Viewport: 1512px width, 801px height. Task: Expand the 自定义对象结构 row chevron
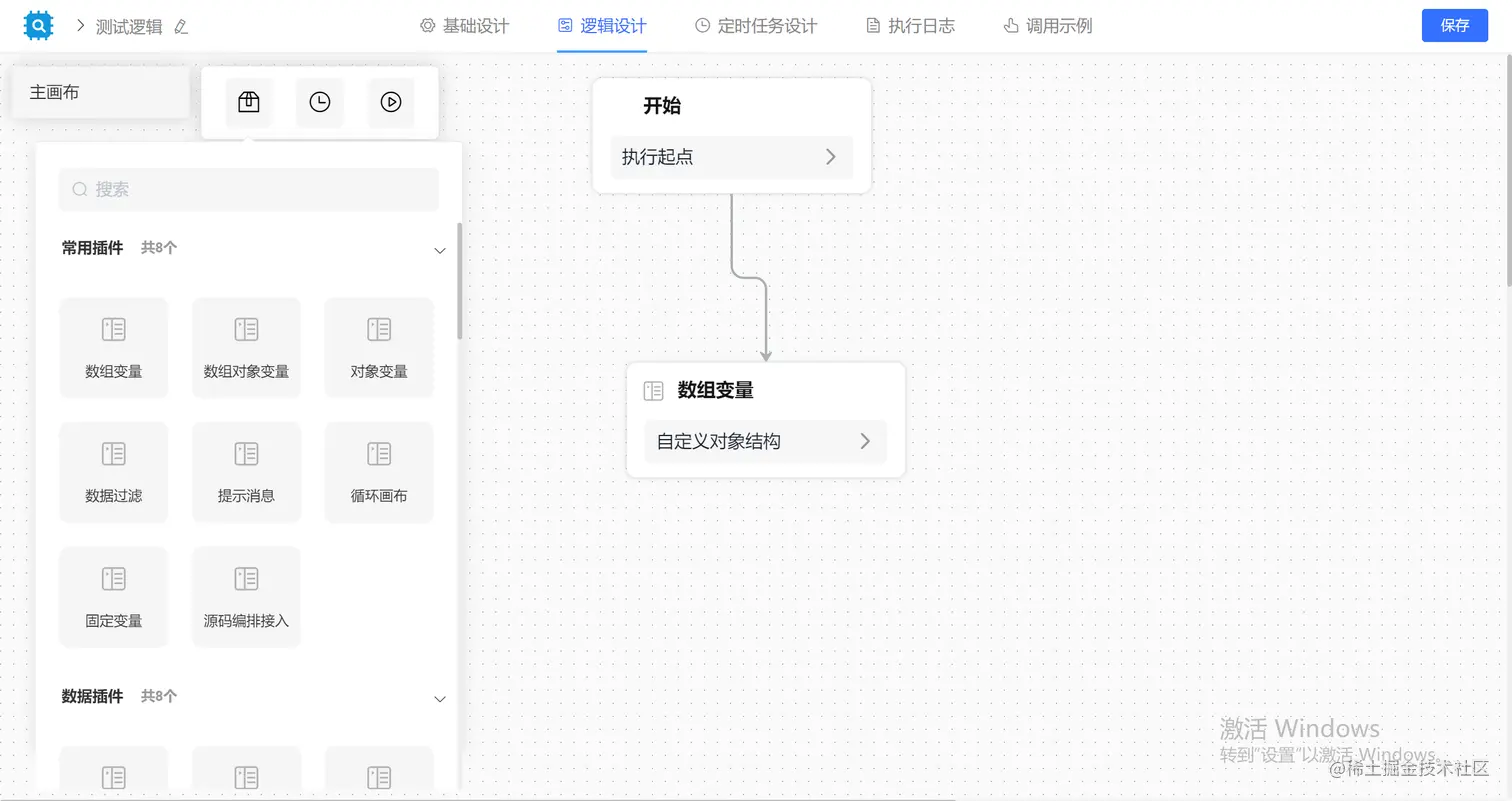(x=865, y=441)
